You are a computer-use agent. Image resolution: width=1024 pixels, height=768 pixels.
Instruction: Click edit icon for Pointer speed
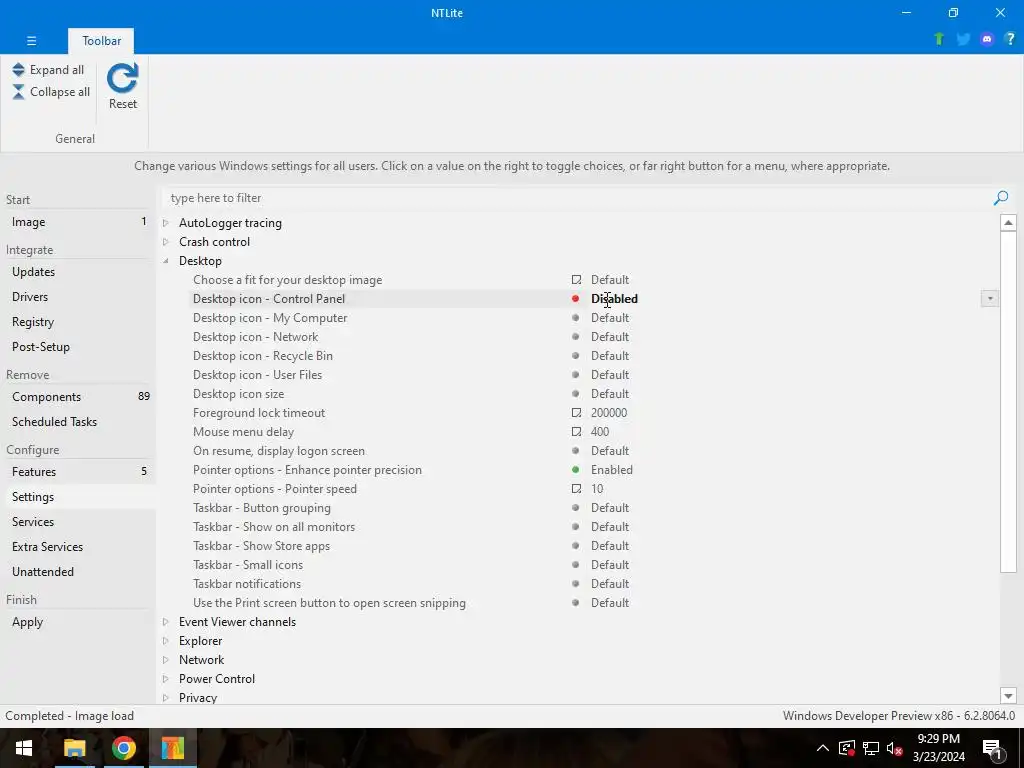[x=576, y=488]
